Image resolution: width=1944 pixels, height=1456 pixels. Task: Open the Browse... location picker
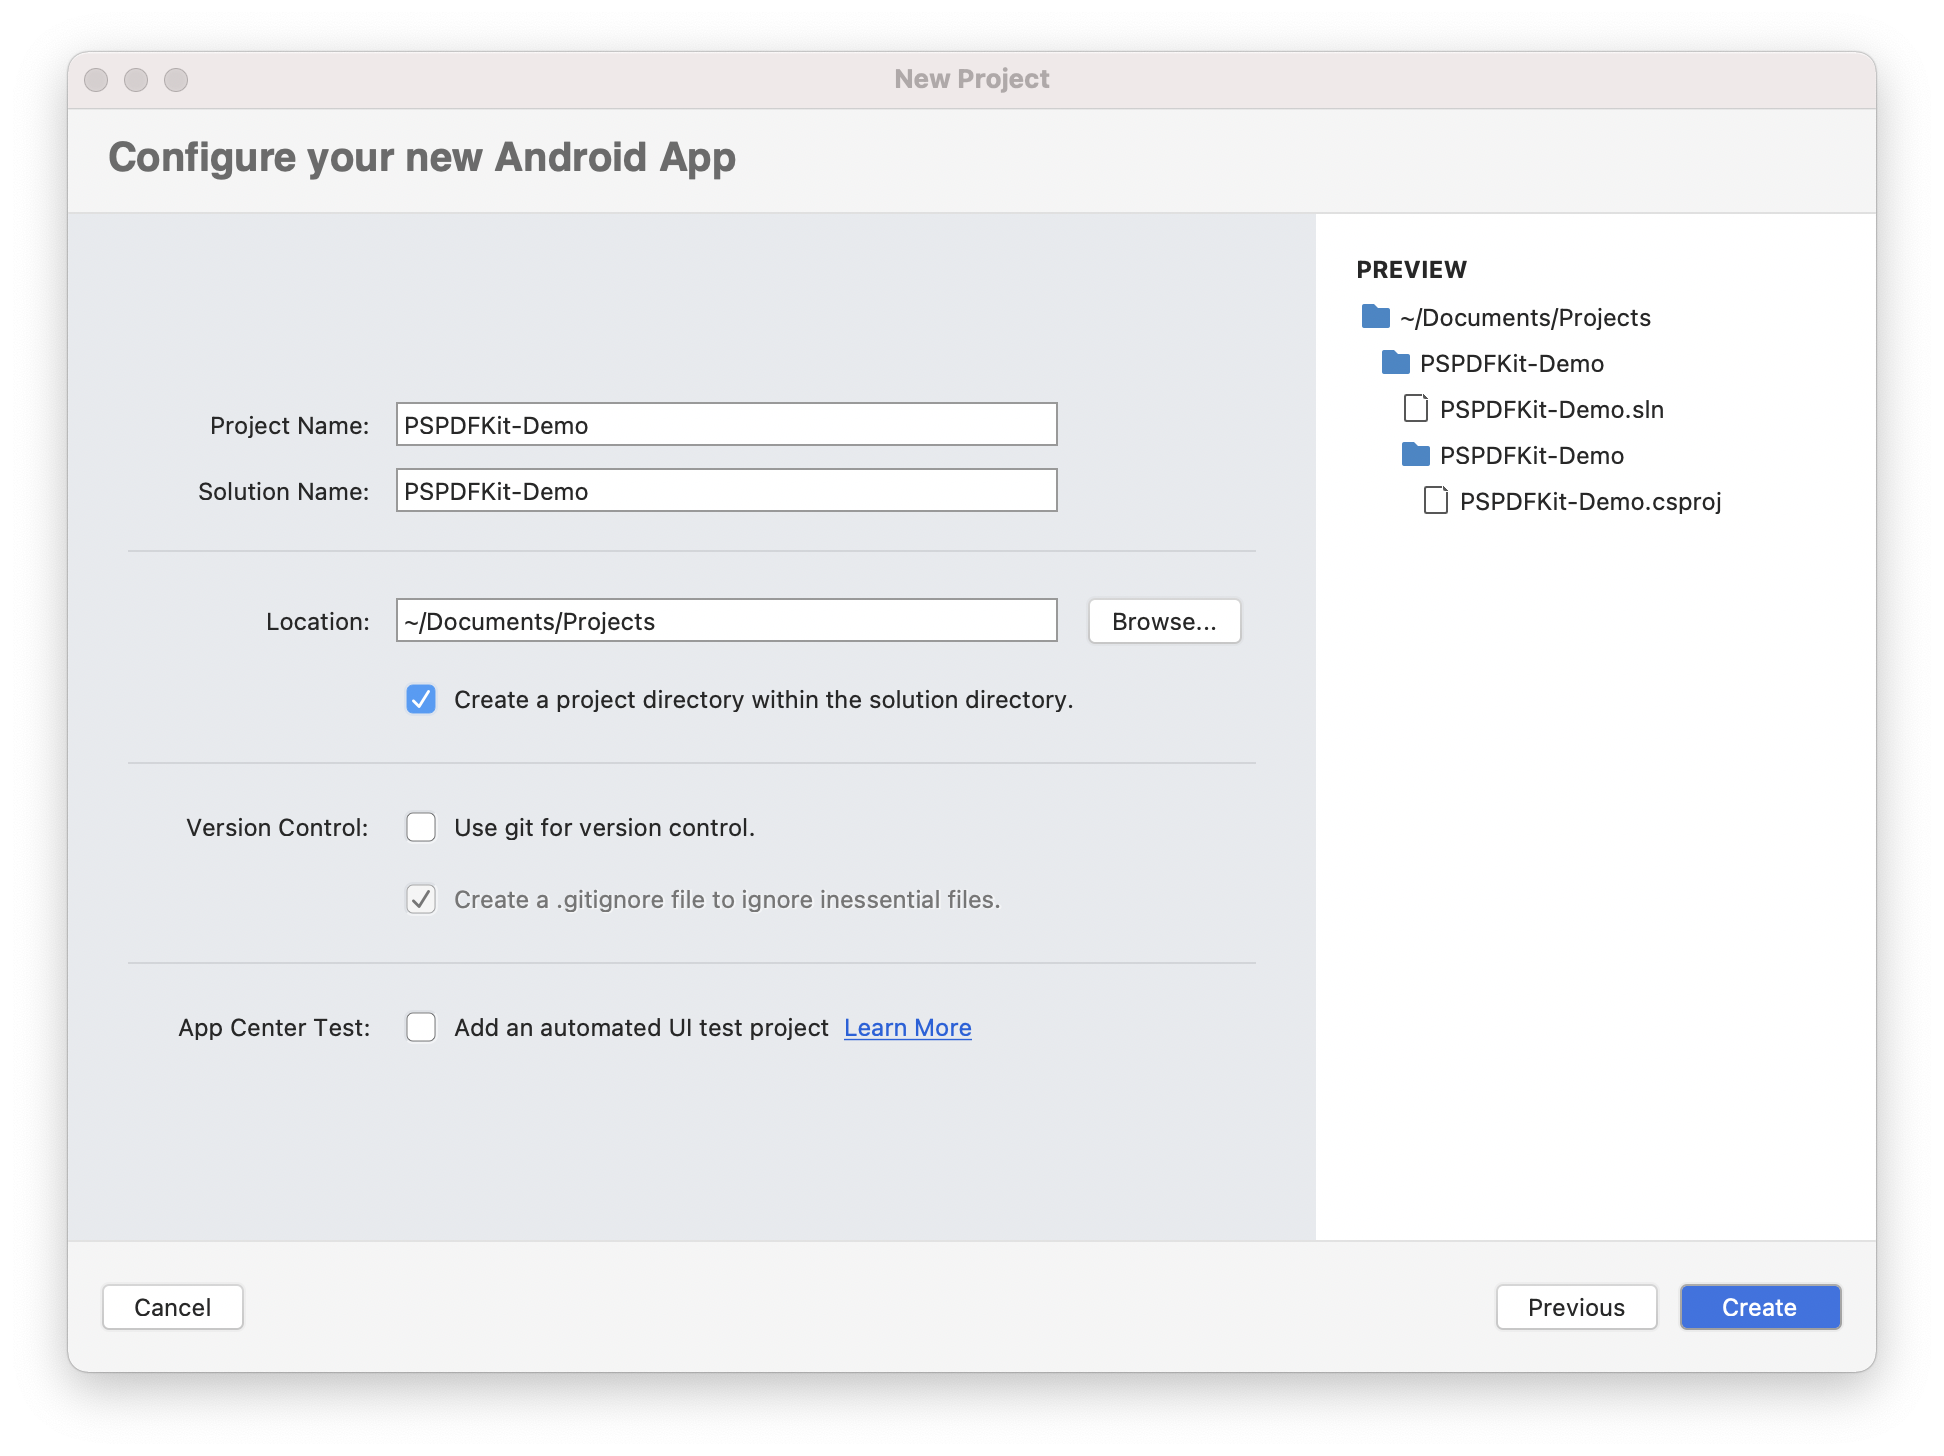tap(1164, 621)
